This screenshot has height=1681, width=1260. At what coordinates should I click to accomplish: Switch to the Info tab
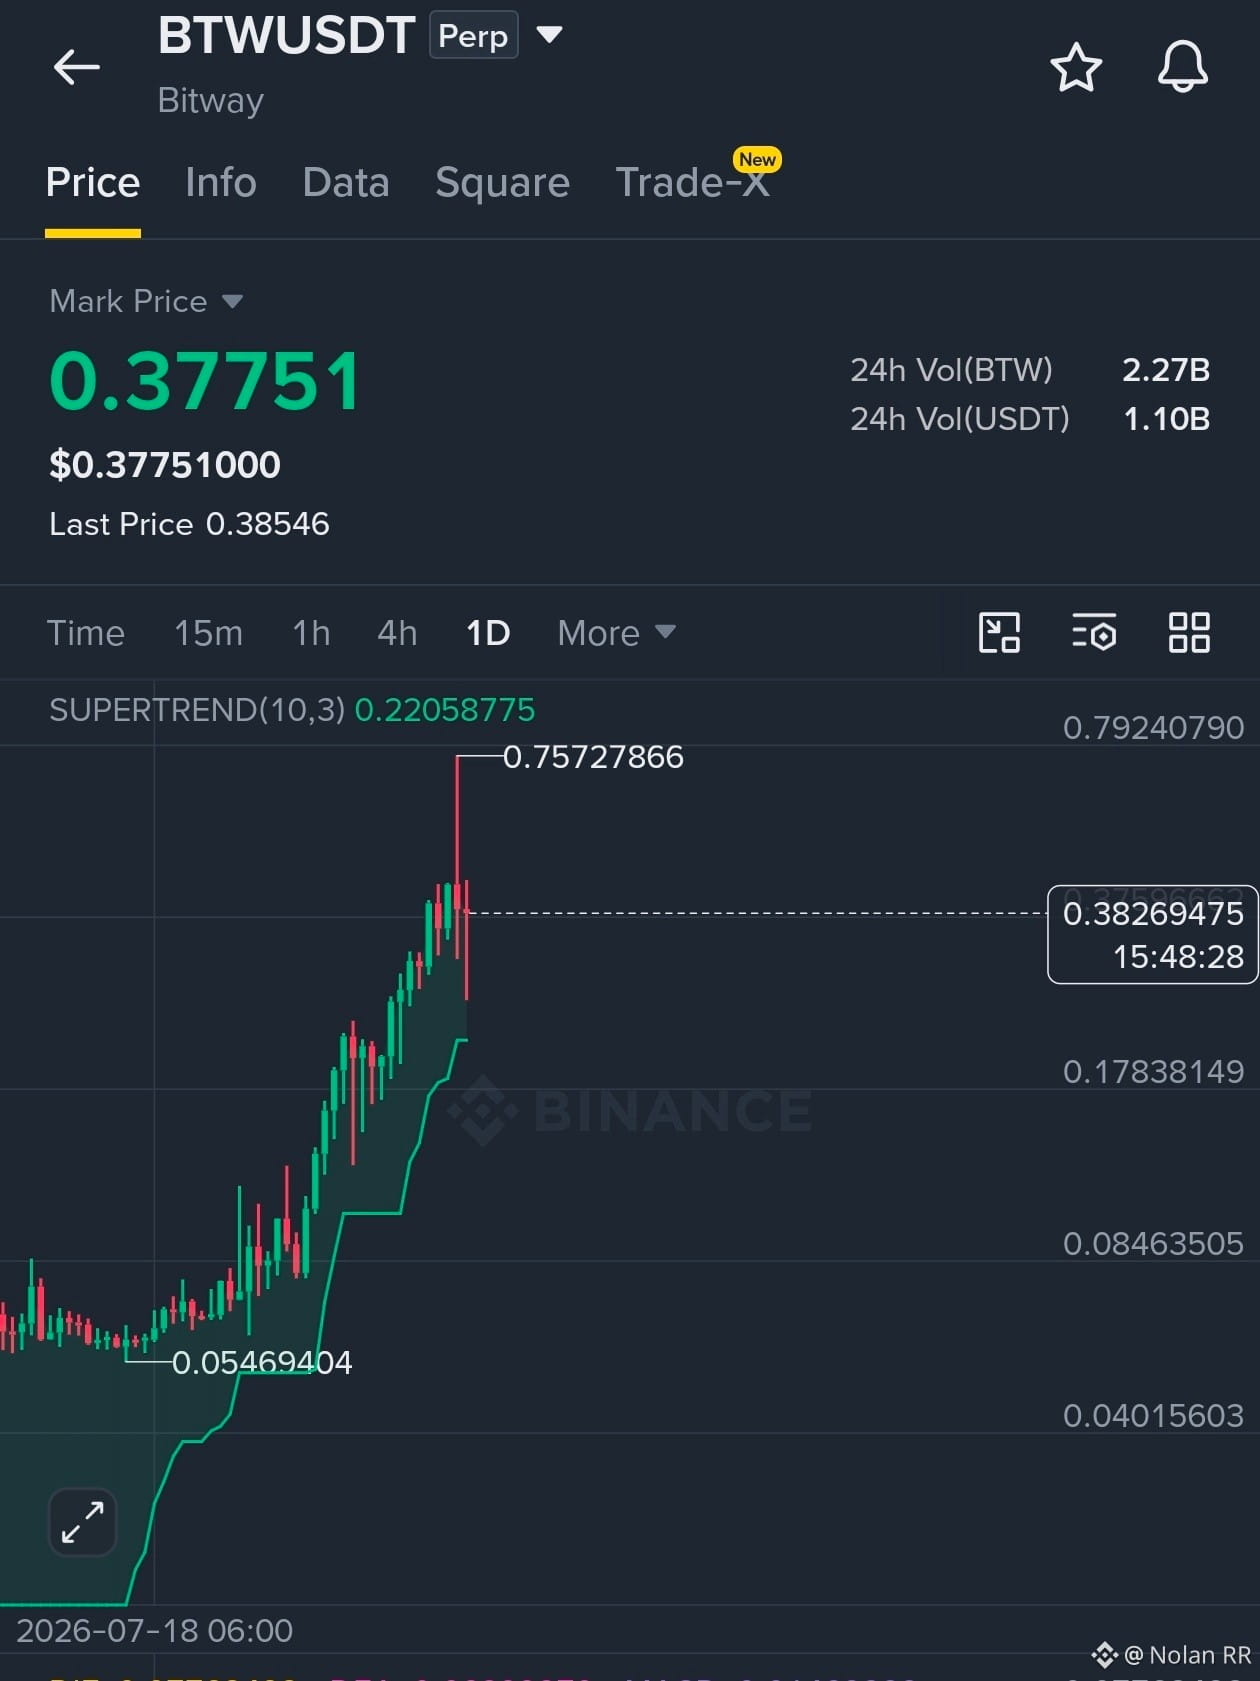click(221, 183)
